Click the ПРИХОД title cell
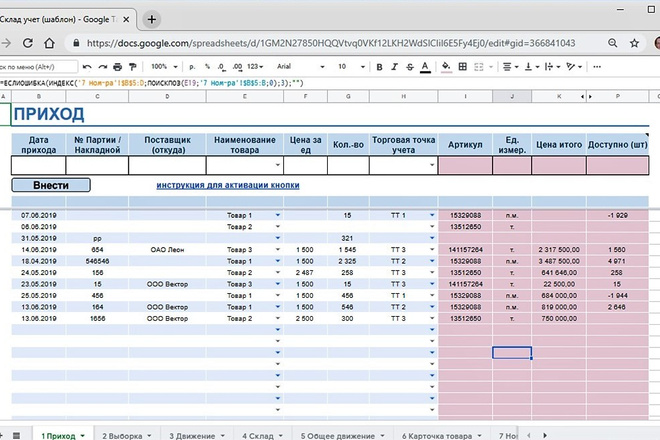 49,114
